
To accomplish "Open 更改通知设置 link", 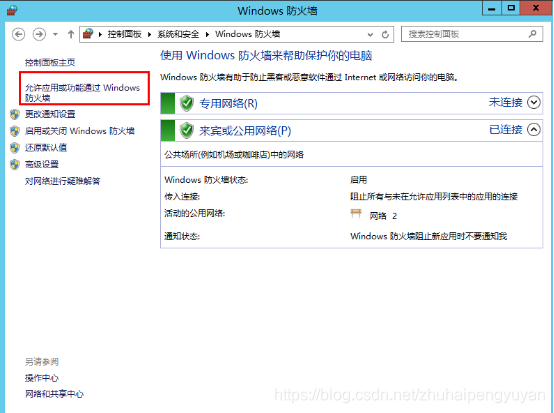I will 50,114.
